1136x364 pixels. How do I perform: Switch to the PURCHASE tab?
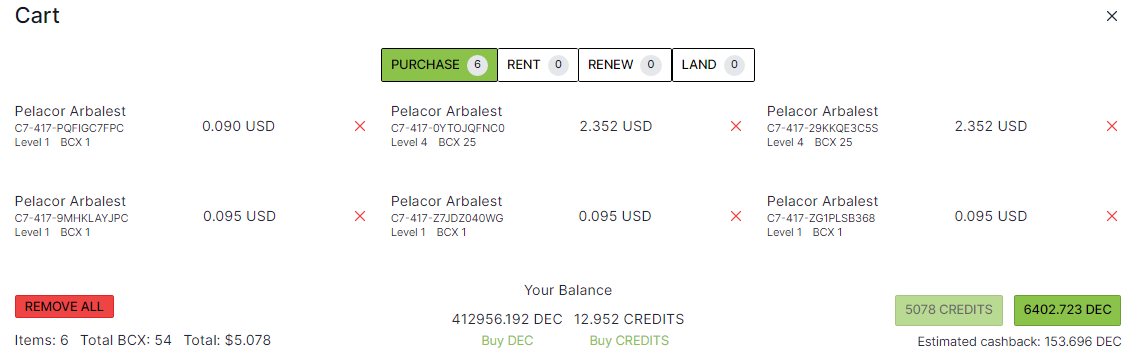[x=439, y=65]
